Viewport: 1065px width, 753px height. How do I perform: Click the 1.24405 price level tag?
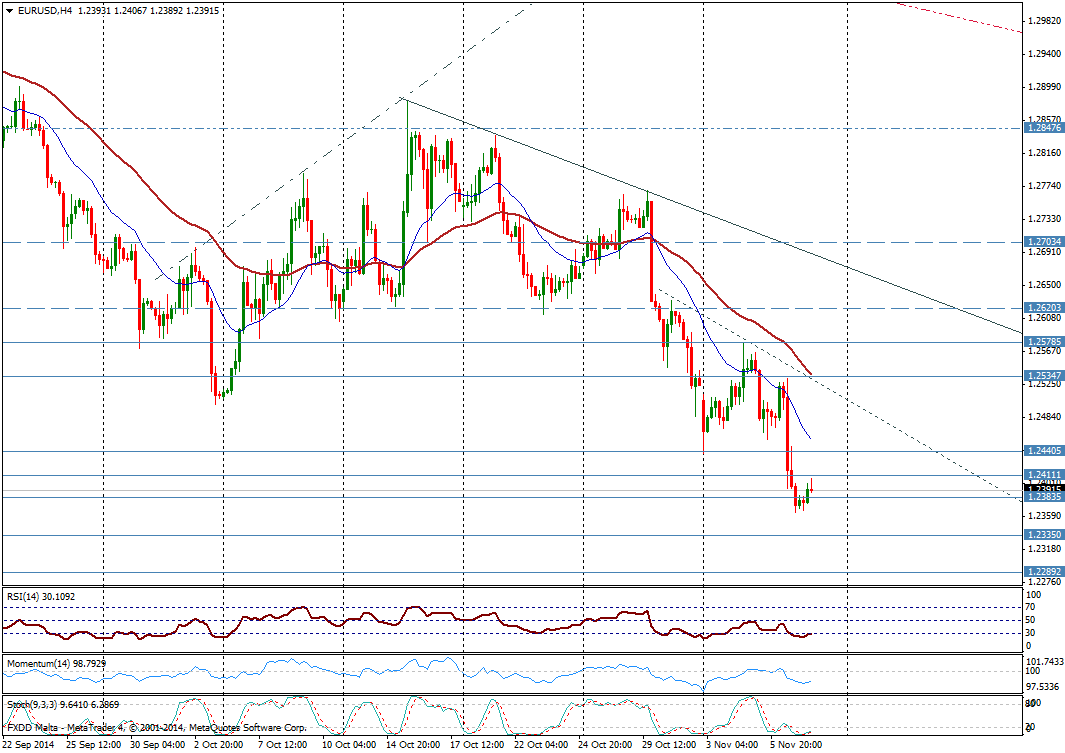coord(1044,450)
